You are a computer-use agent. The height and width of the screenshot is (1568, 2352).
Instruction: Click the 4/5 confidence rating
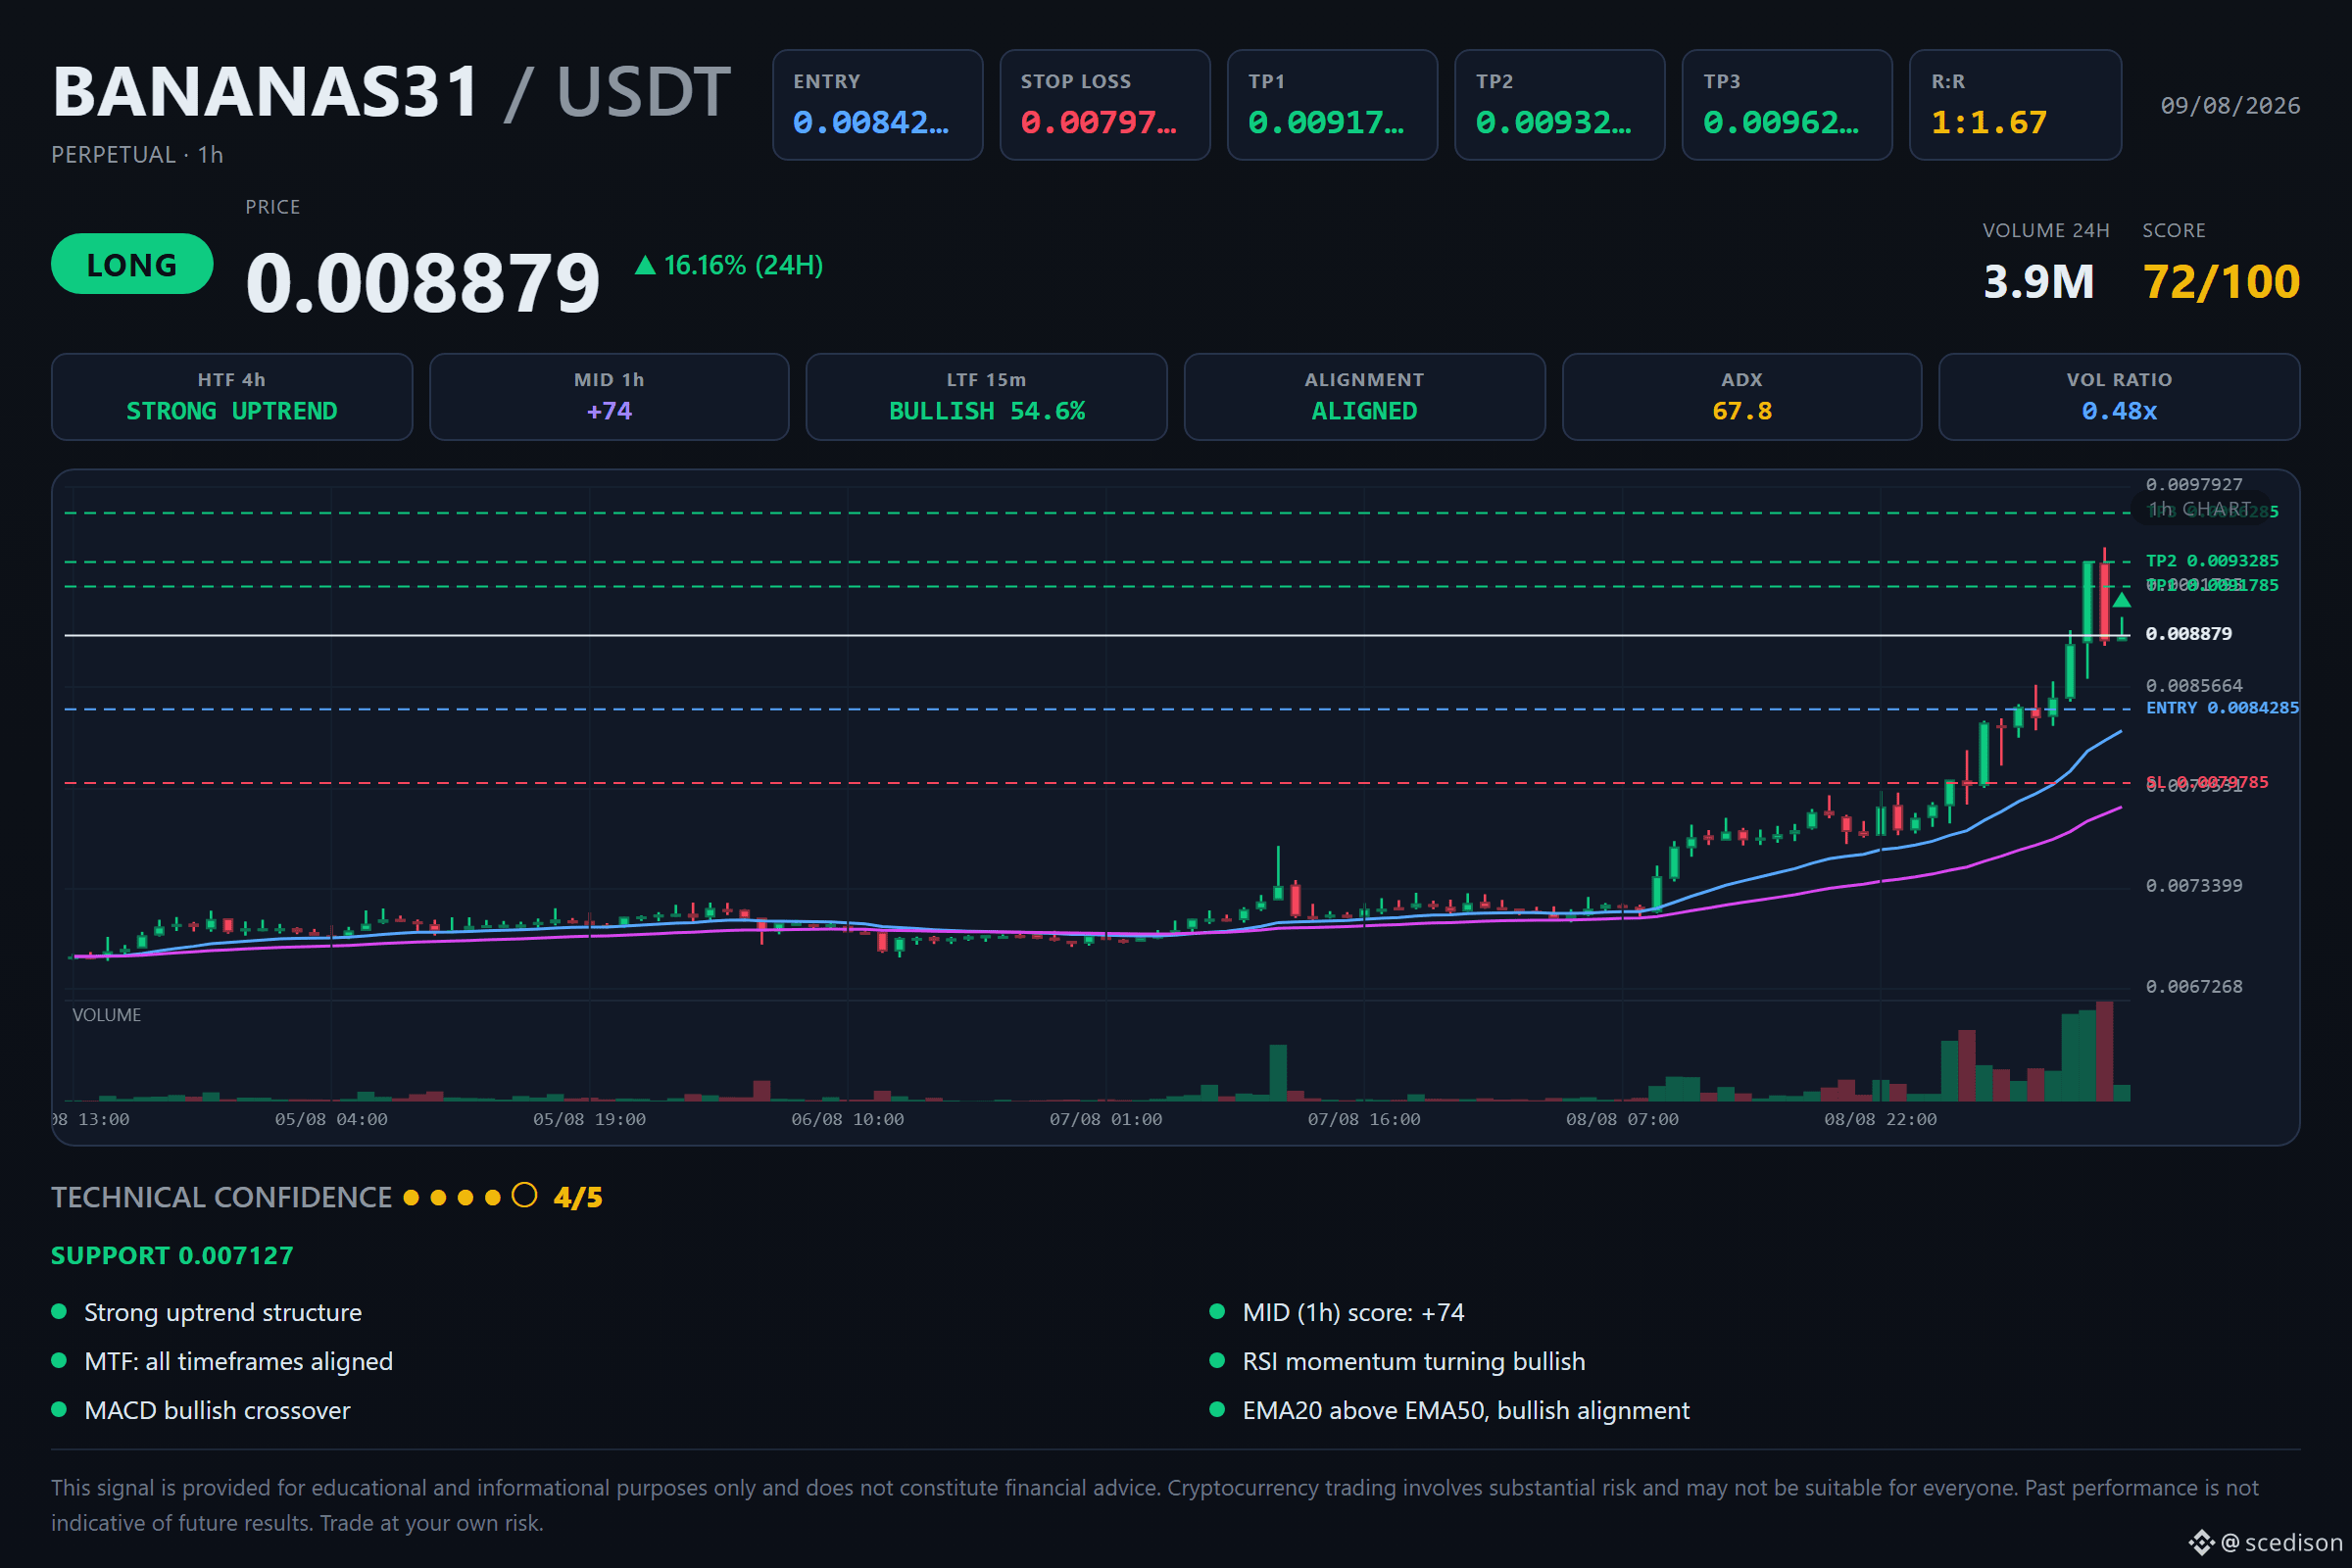[578, 1197]
